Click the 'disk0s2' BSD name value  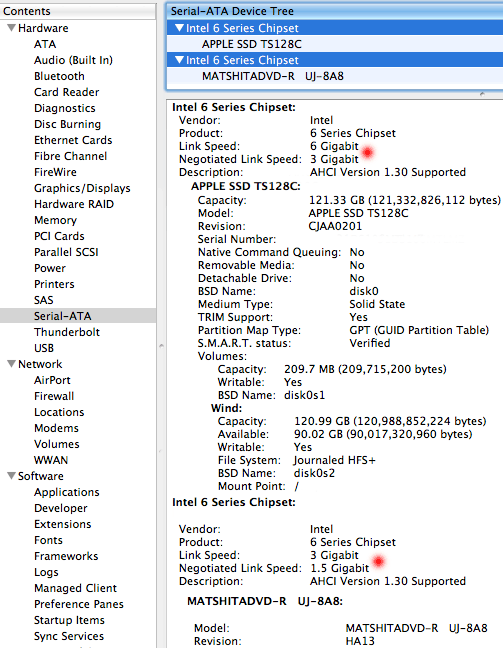[x=314, y=473]
